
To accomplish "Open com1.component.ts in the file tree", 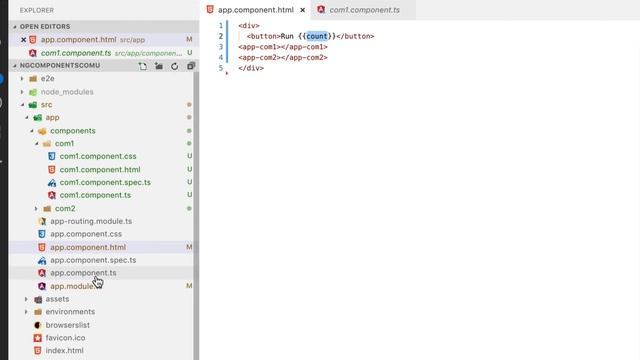I will click(95, 195).
